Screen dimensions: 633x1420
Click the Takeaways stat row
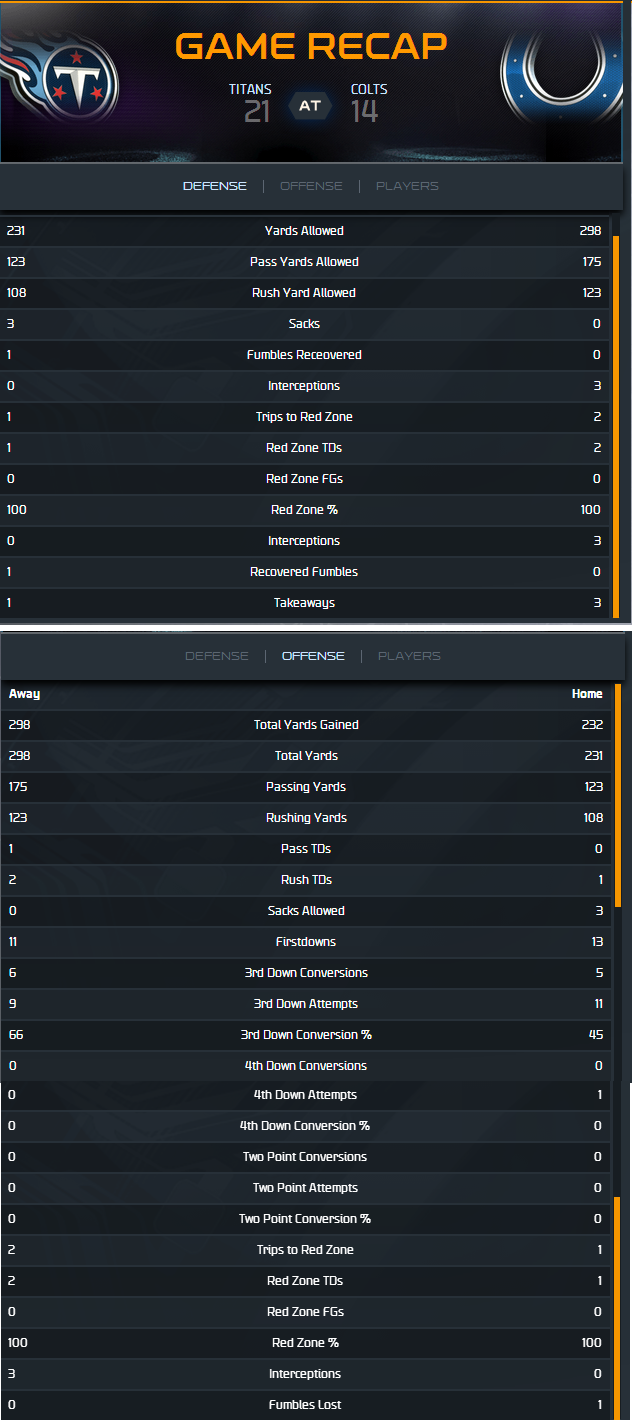coord(305,603)
